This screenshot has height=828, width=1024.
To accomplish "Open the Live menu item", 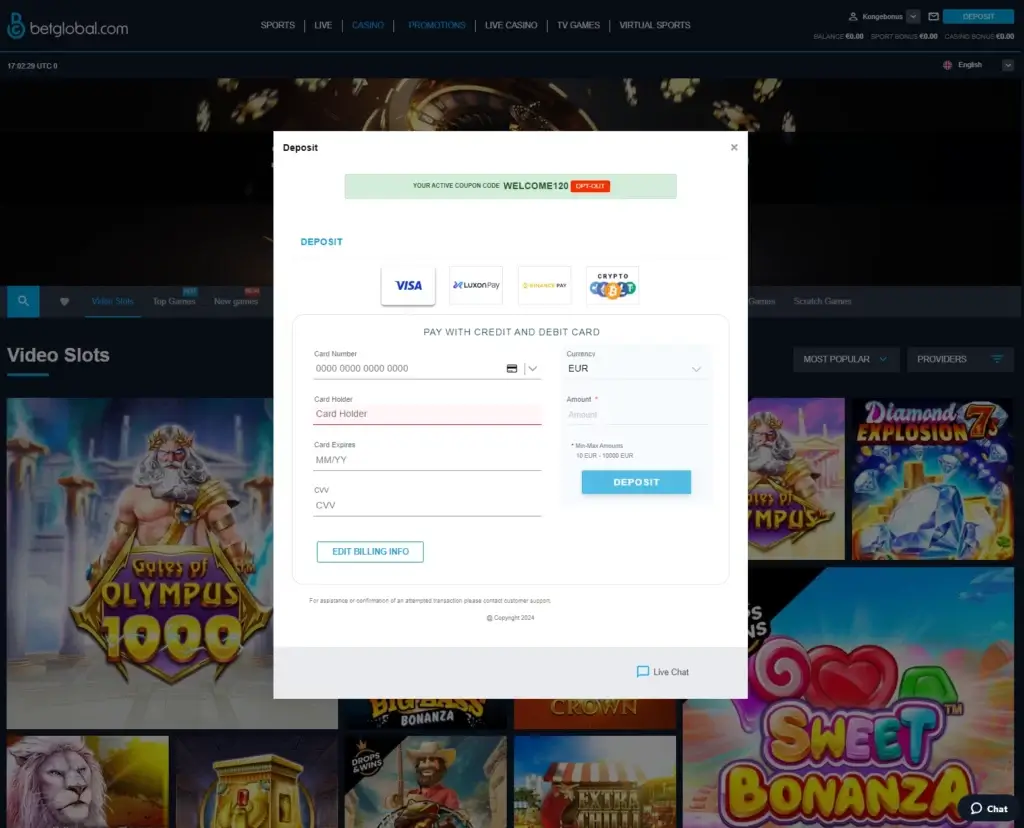I will coord(323,25).
